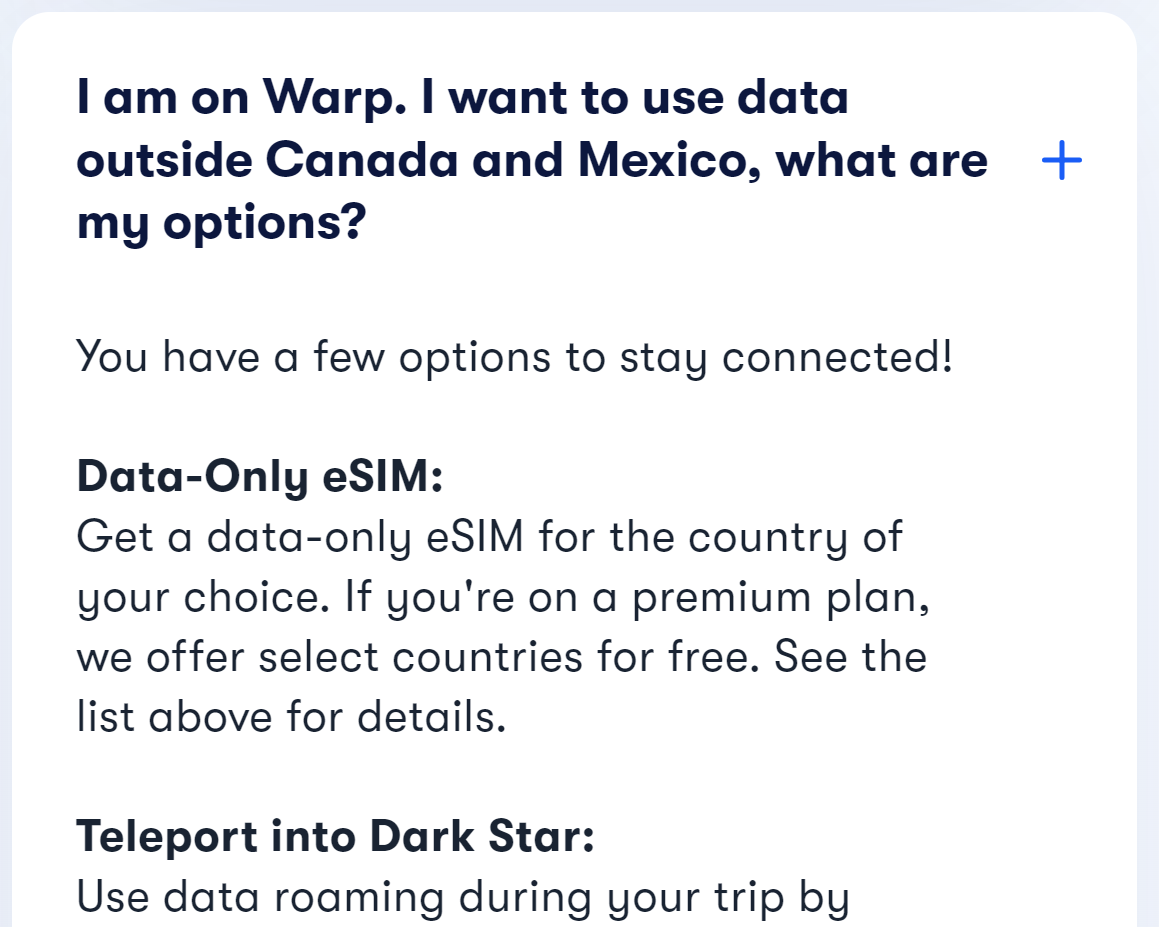Click the "Teleport into Dark Star:" subheading
1159x927 pixels.
336,837
